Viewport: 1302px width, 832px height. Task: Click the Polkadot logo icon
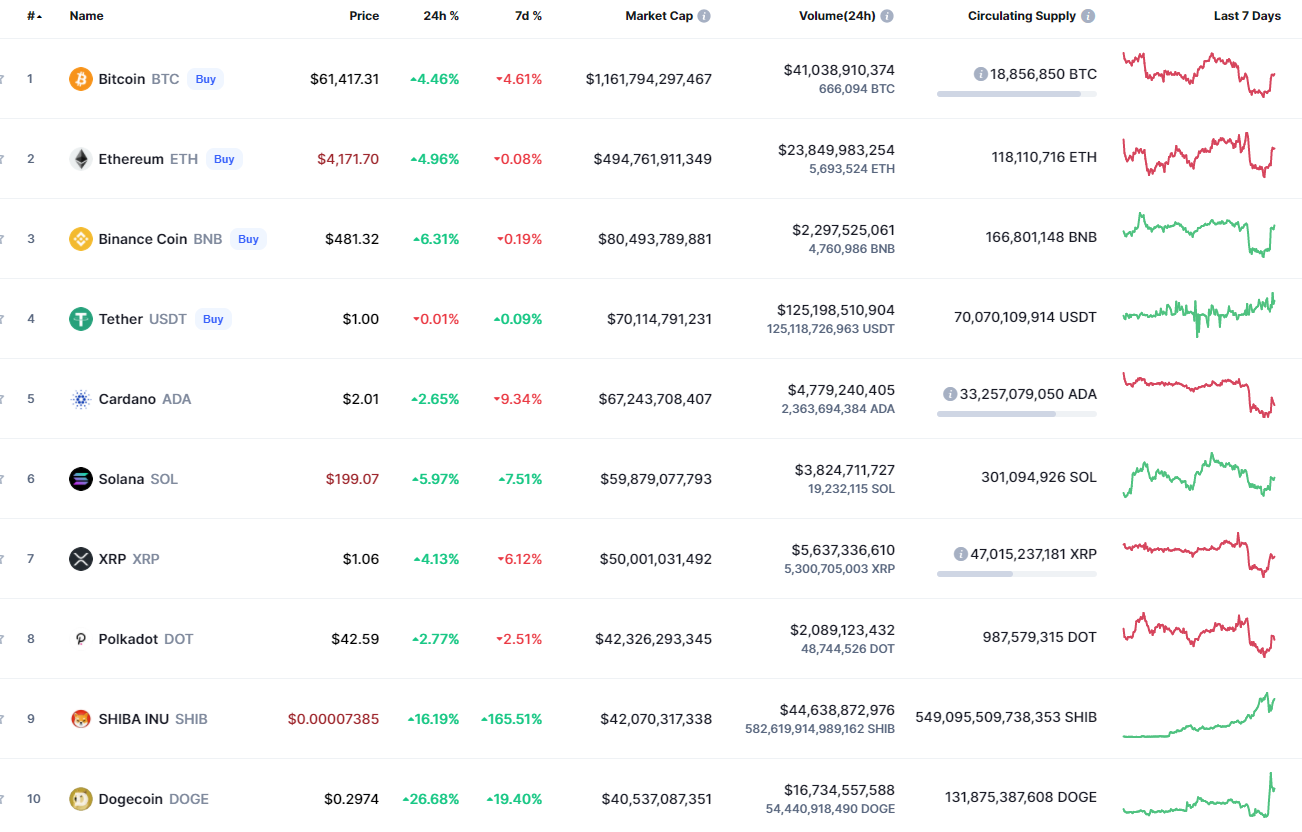pyautogui.click(x=81, y=639)
